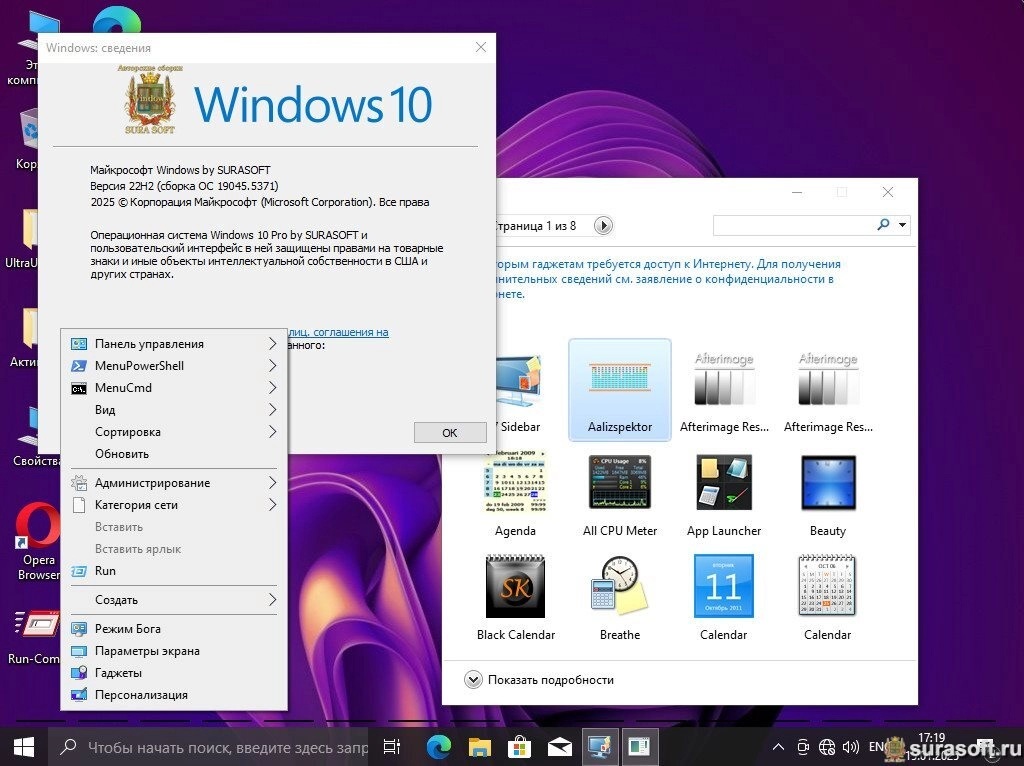Open the gadget search dropdown arrow
The height and width of the screenshot is (766, 1024).
tap(903, 225)
